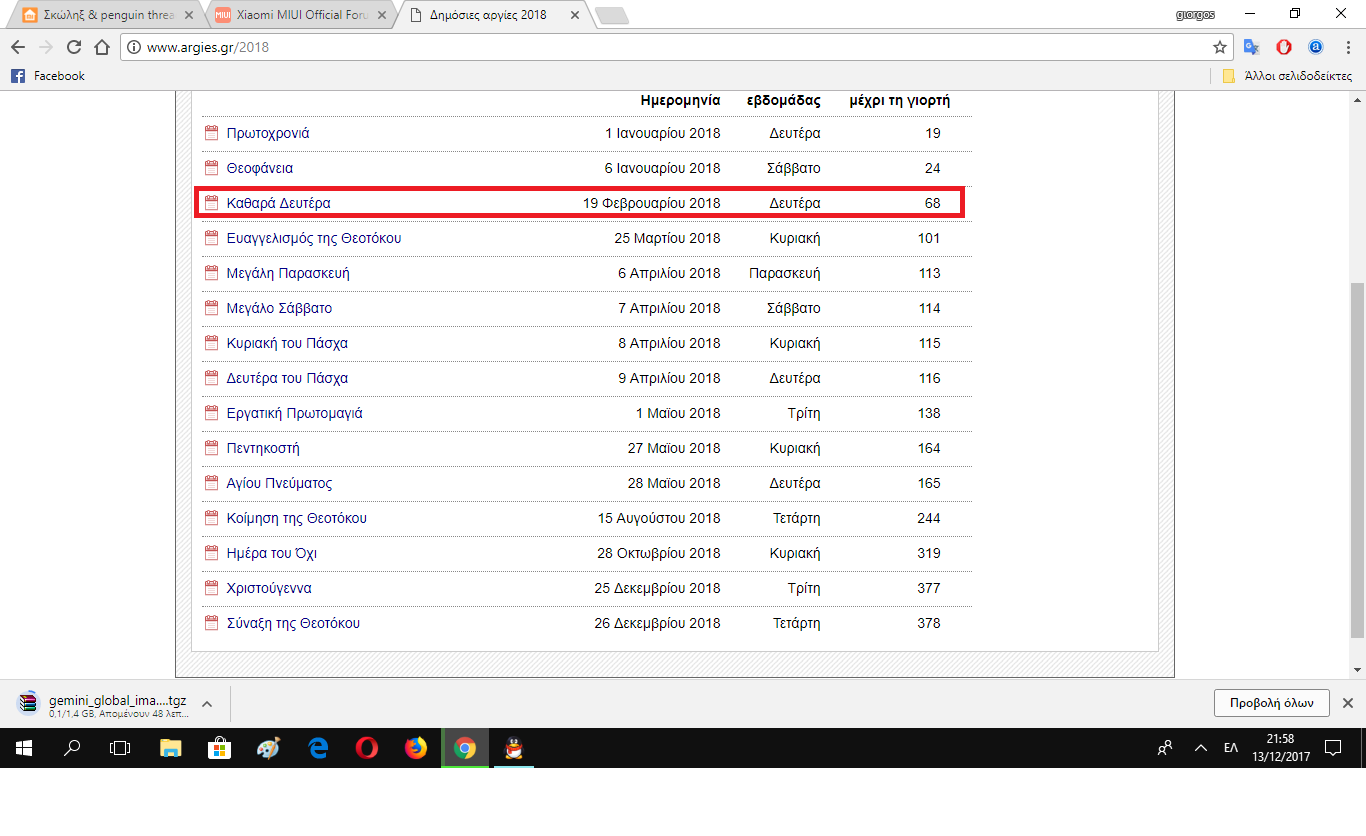Click the Google Translate extension icon

pyautogui.click(x=1251, y=47)
